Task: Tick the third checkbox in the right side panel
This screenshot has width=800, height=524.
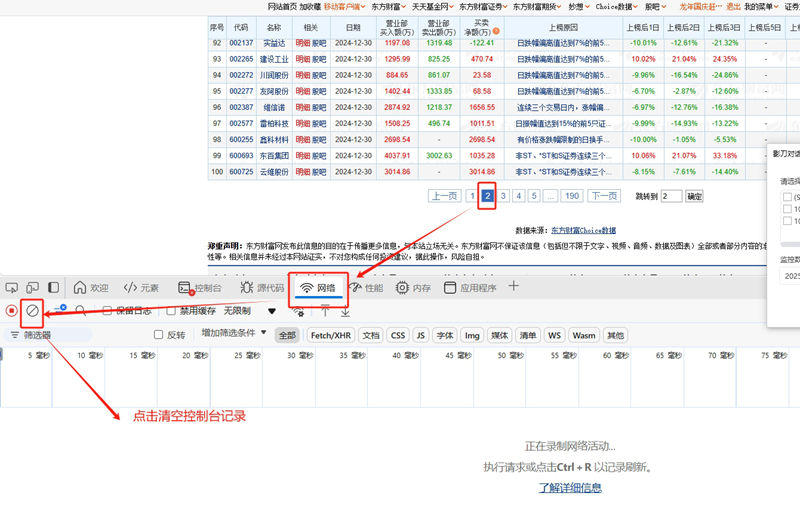Action: pyautogui.click(x=787, y=220)
